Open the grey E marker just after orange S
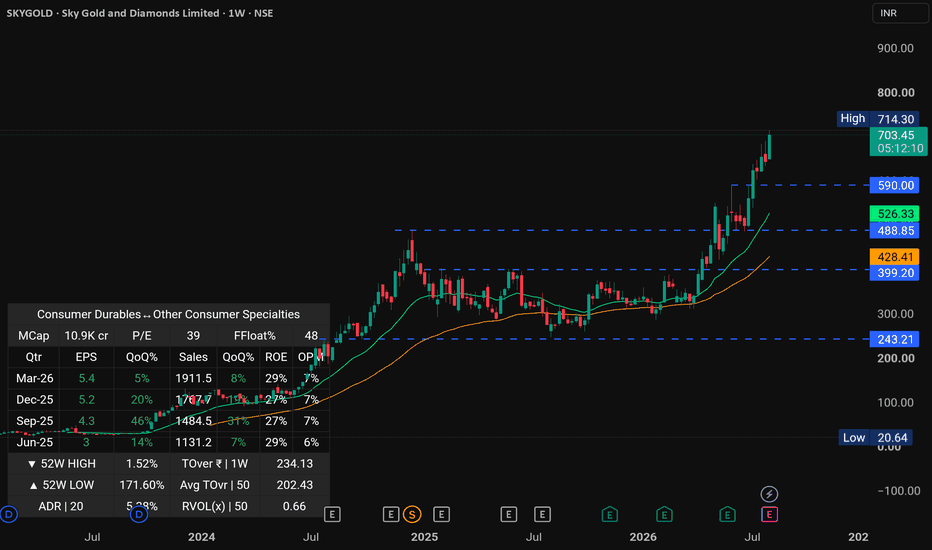The width and height of the screenshot is (932, 550). [x=441, y=514]
